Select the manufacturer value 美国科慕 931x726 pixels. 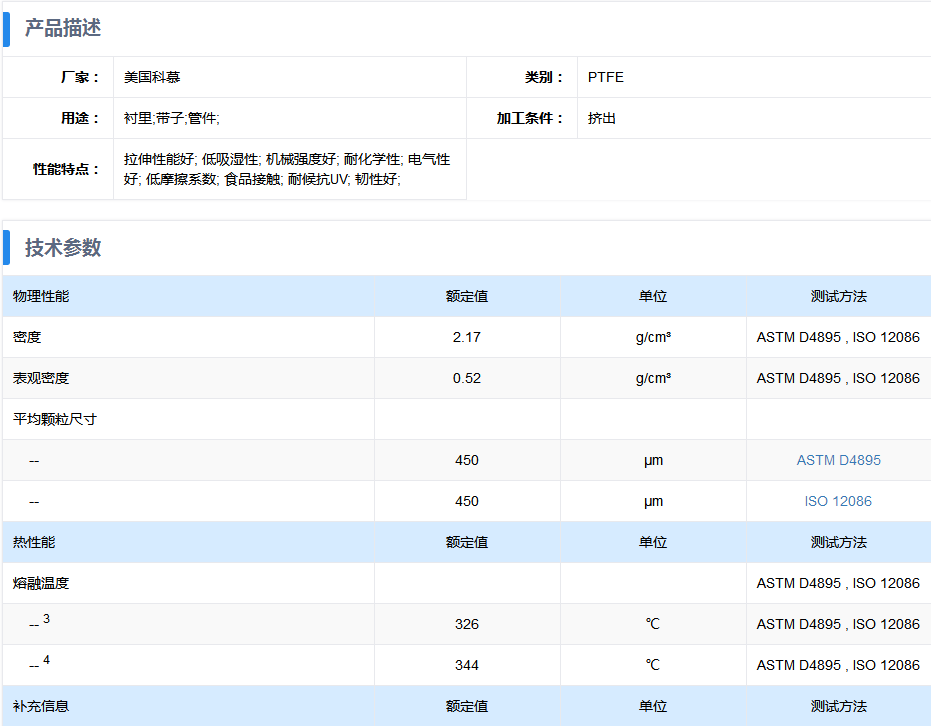152,77
